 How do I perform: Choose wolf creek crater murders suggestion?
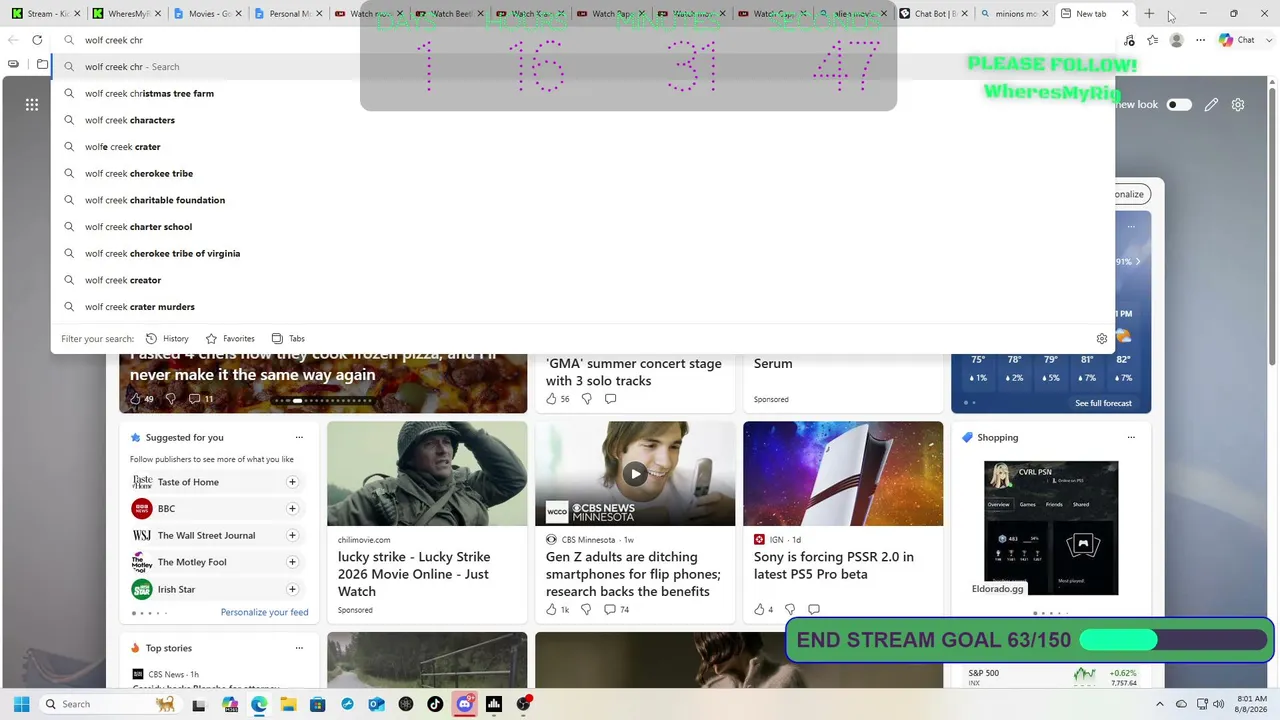coord(583,307)
